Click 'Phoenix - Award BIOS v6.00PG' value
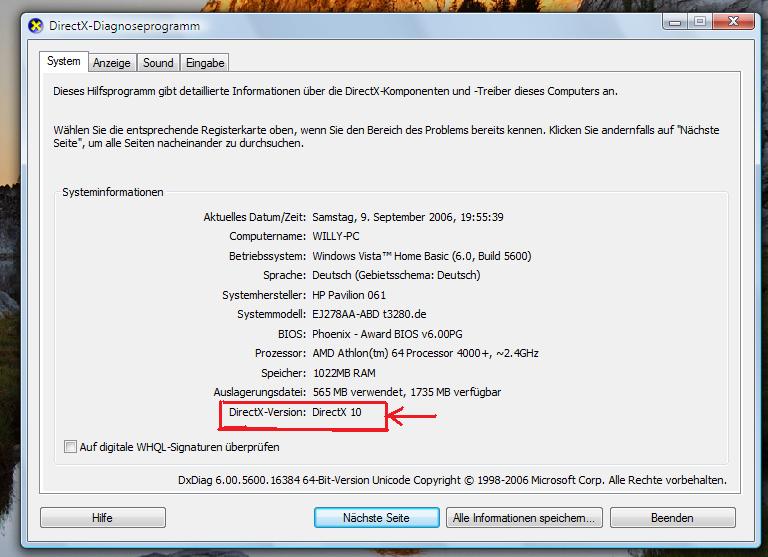 pos(387,334)
